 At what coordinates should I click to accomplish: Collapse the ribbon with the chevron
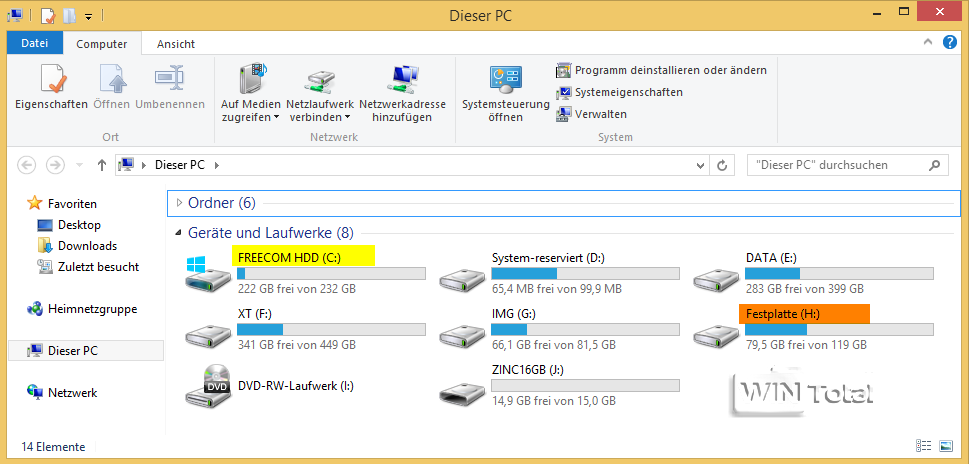click(x=928, y=43)
